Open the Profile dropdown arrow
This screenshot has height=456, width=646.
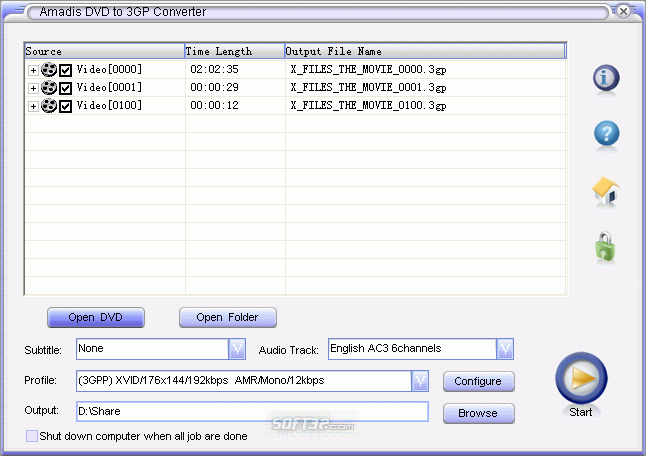[x=420, y=381]
